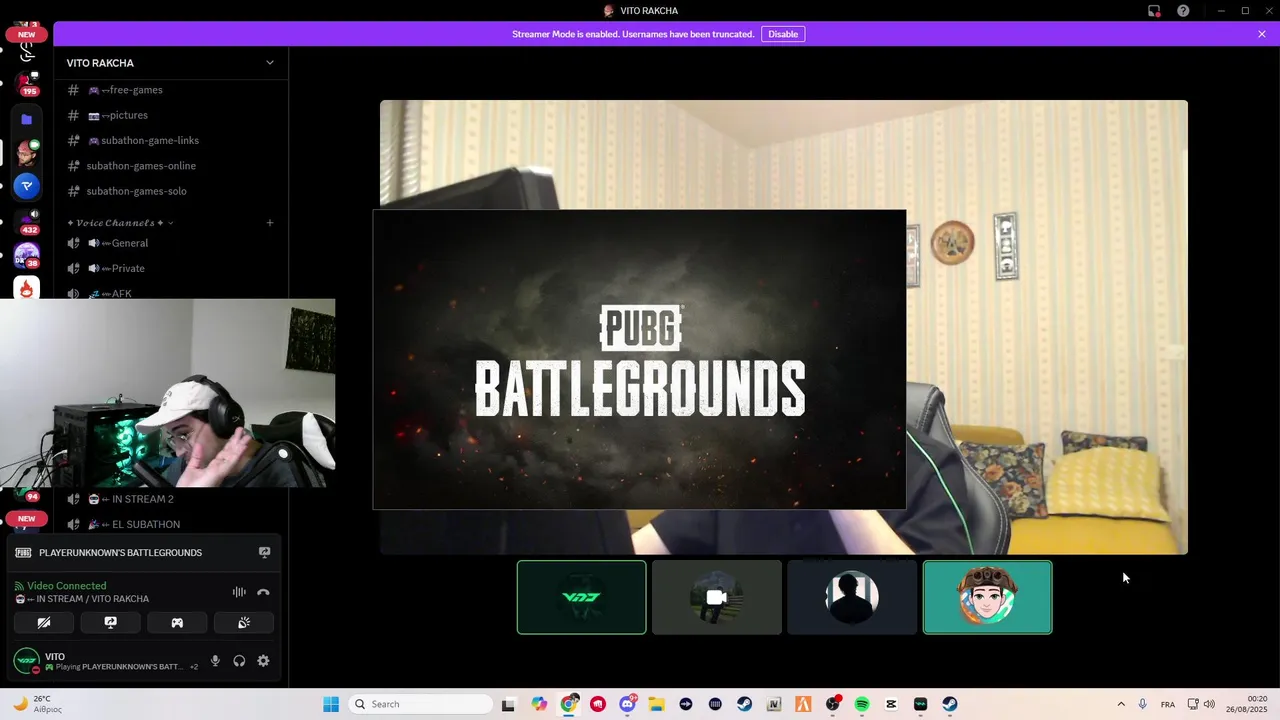Start an activity with gamepad button

point(177,622)
